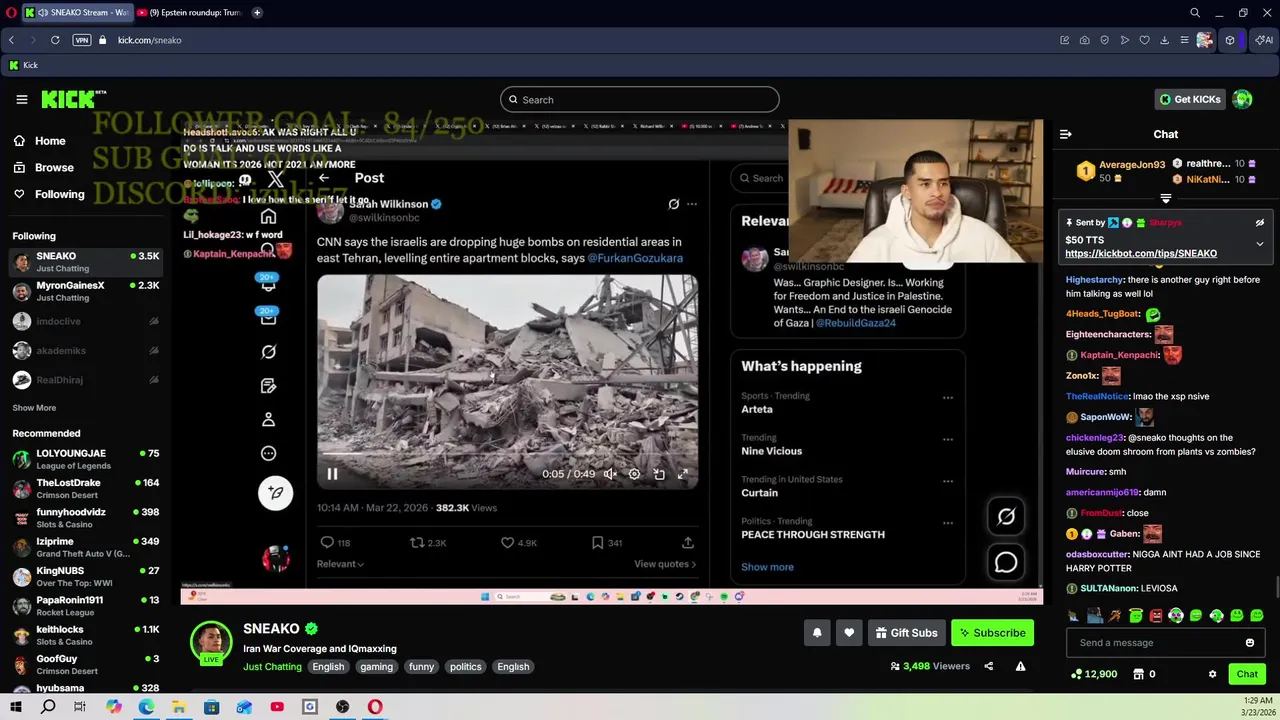Viewport: 1280px width, 720px height.
Task: Click the Opera extensions cube icon
Action: 1230,40
